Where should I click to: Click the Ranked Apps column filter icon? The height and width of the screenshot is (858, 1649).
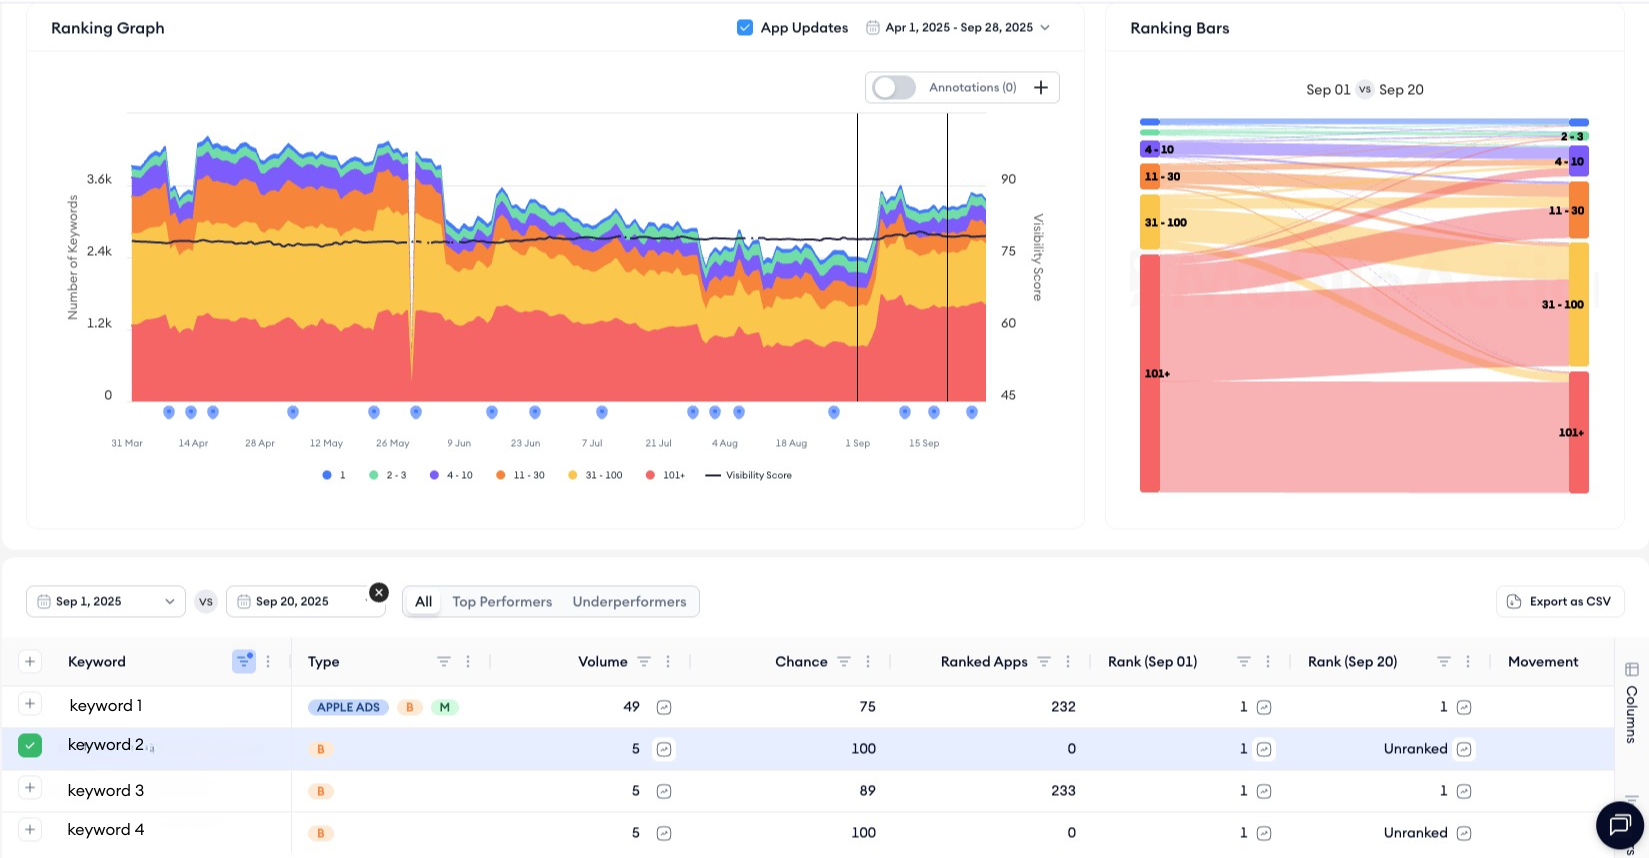1044,662
